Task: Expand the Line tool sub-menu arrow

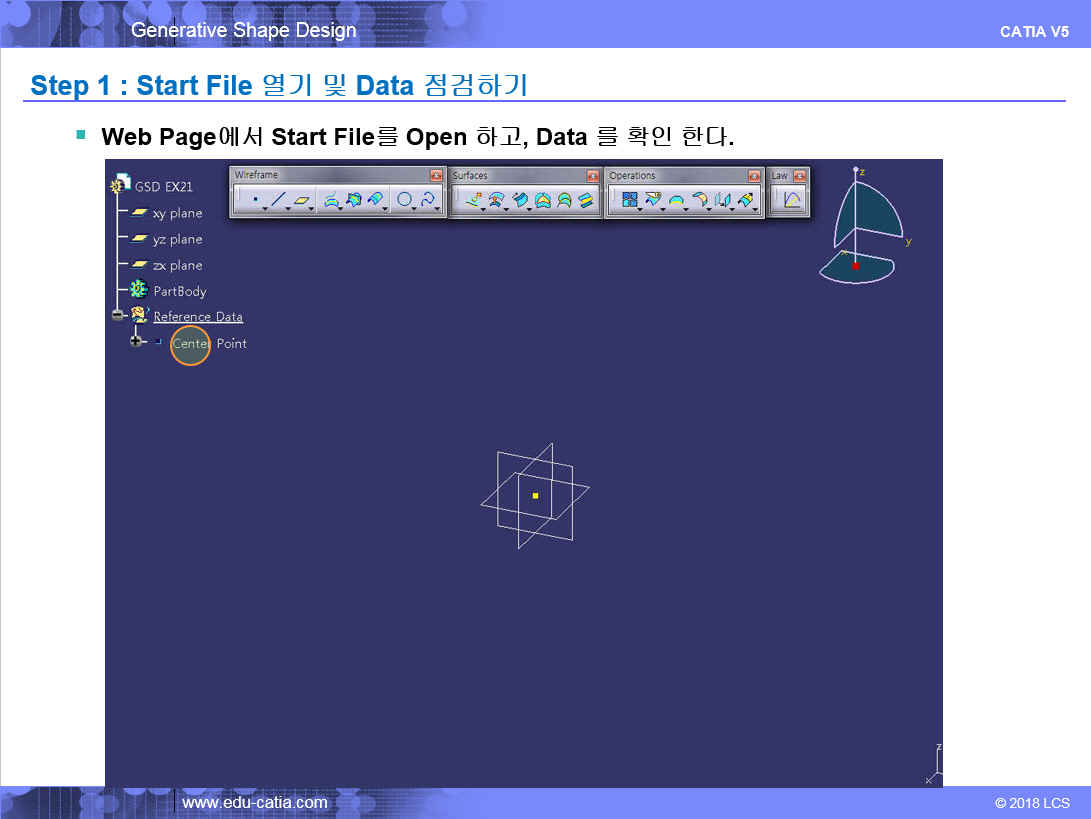Action: 289,209
